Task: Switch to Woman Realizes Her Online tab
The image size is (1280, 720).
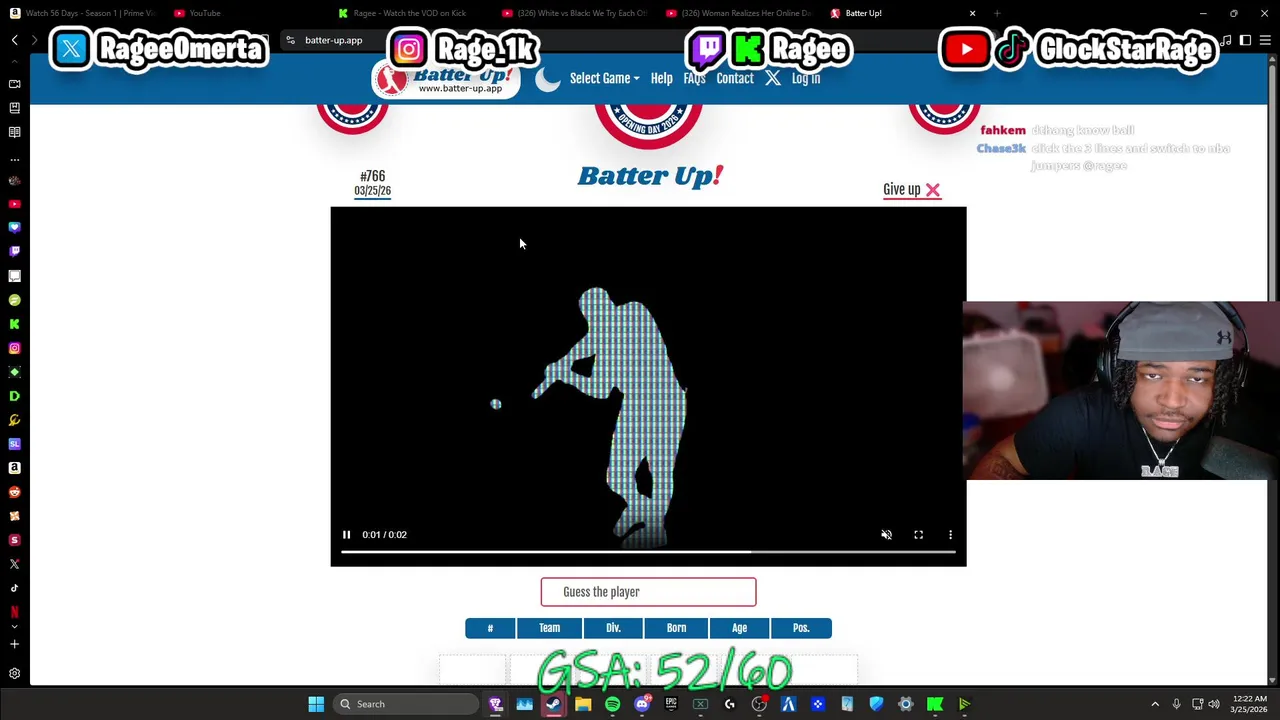Action: tap(740, 13)
